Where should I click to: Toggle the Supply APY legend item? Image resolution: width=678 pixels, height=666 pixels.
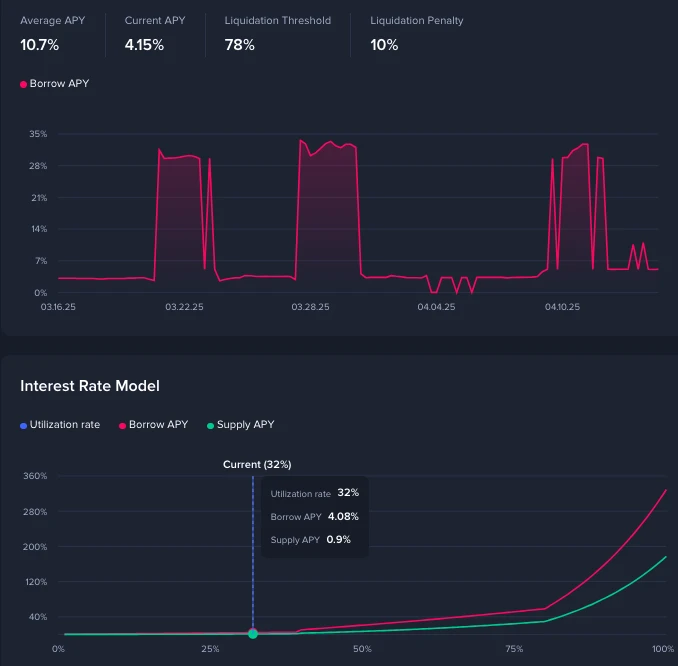tap(241, 425)
